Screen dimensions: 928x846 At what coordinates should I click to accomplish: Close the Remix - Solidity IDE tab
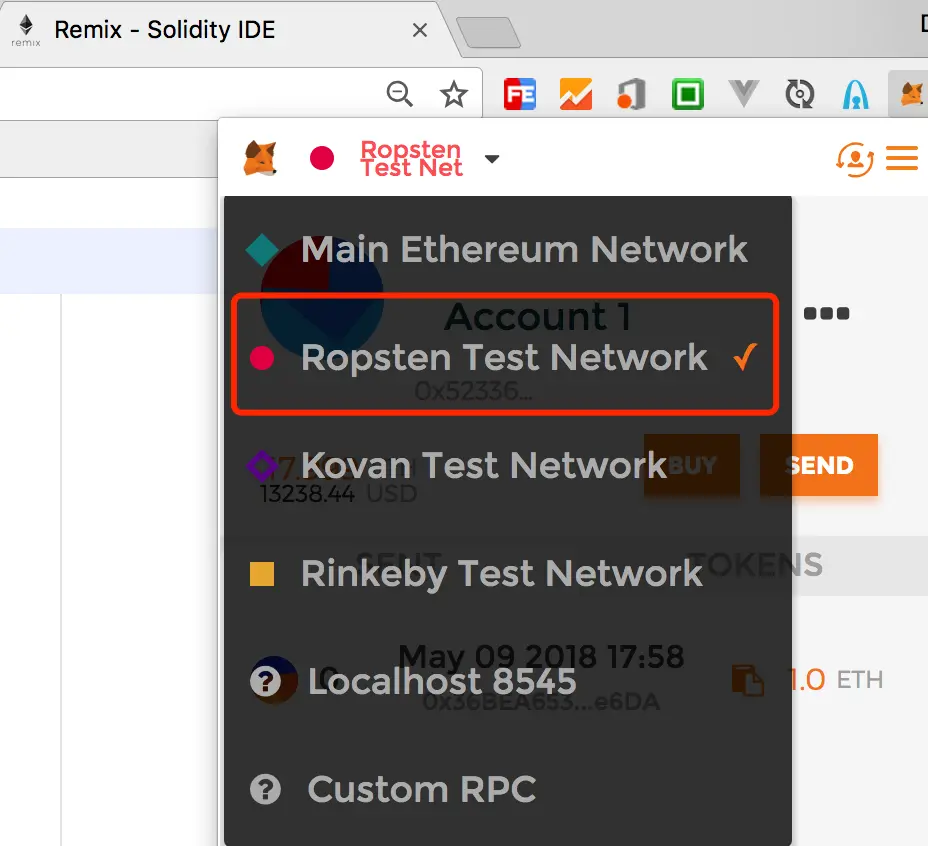(x=420, y=30)
